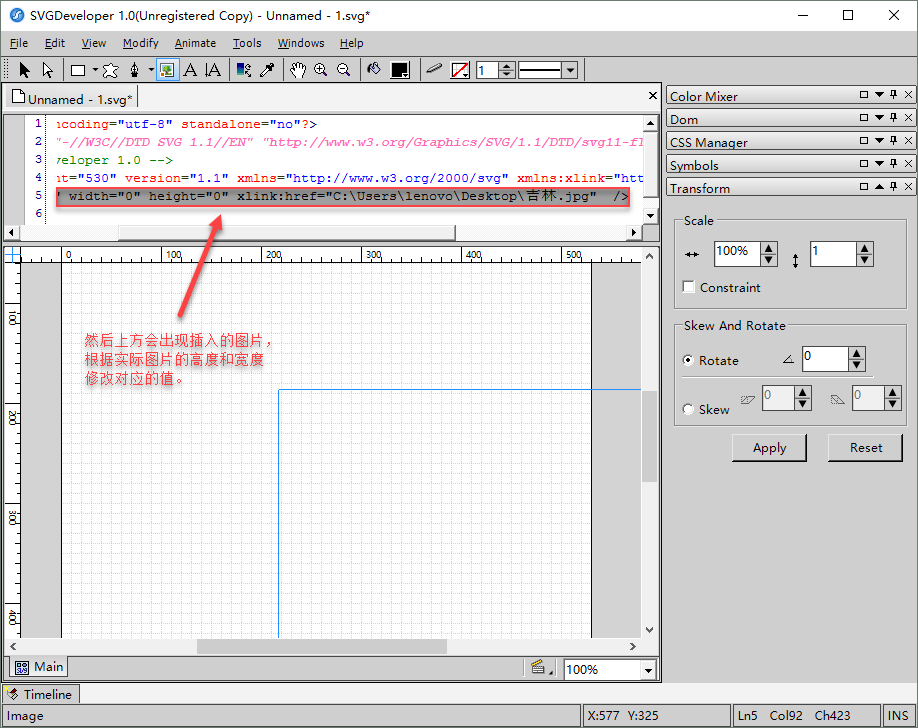Open the stroke line style dropdown
The image size is (918, 728).
[570, 70]
